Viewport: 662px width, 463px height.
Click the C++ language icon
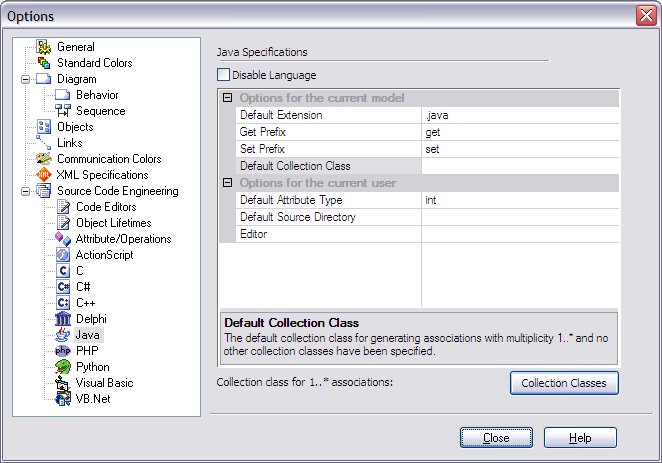coord(63,303)
